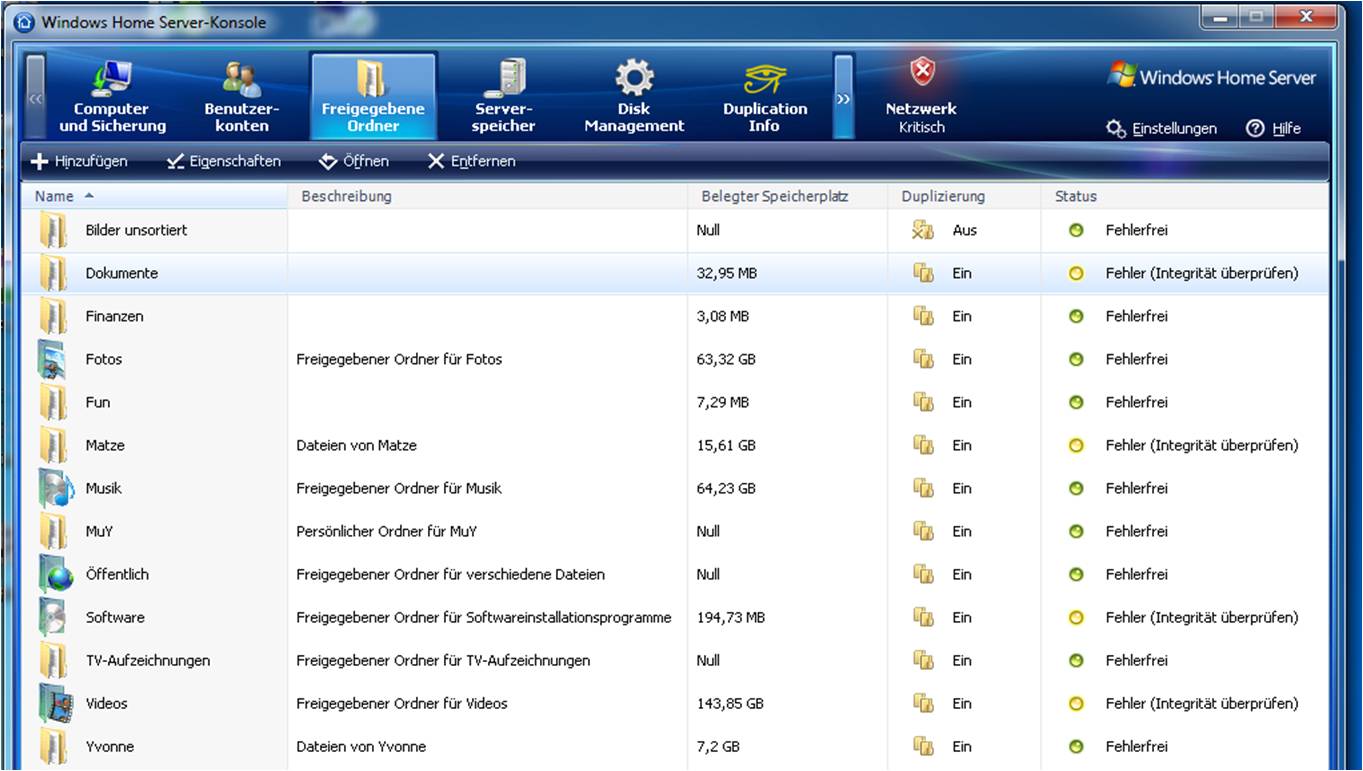Select the Finanzen folder icon

click(x=53, y=316)
